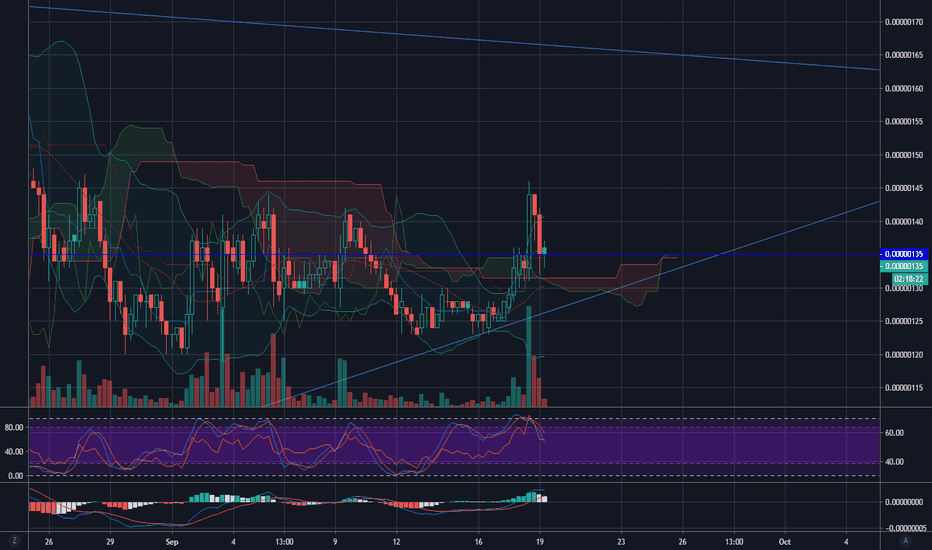932x550 pixels.
Task: Toggle the A auto-scale button
Action: tap(906, 540)
